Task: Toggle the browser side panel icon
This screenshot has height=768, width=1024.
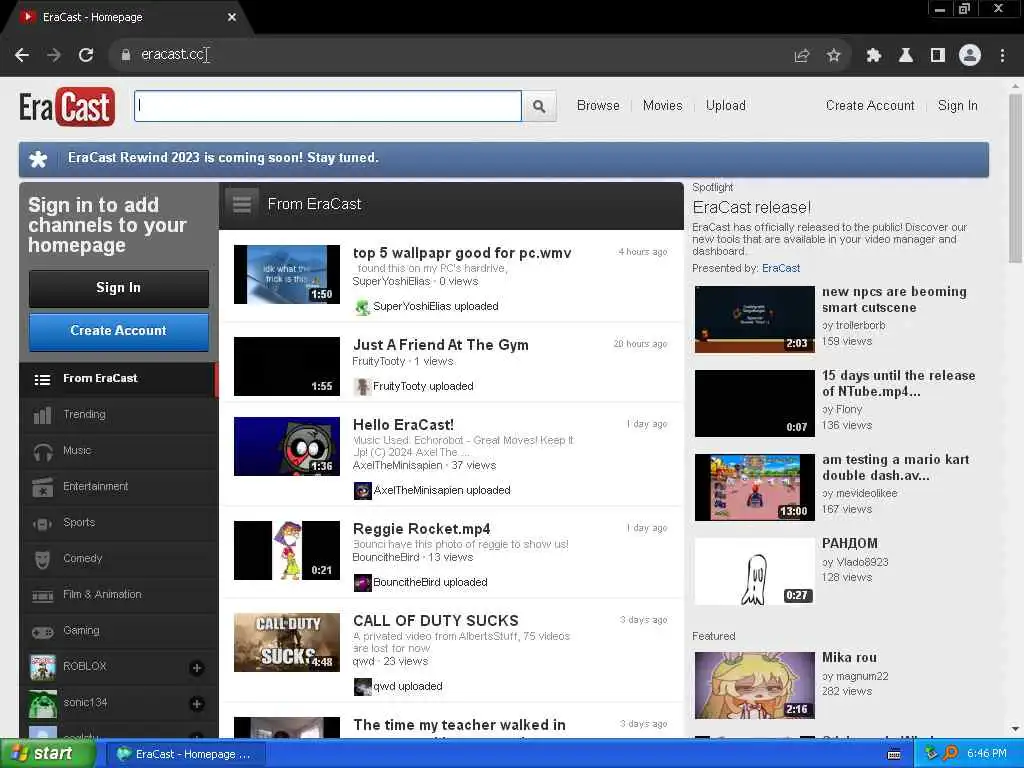Action: coord(938,56)
